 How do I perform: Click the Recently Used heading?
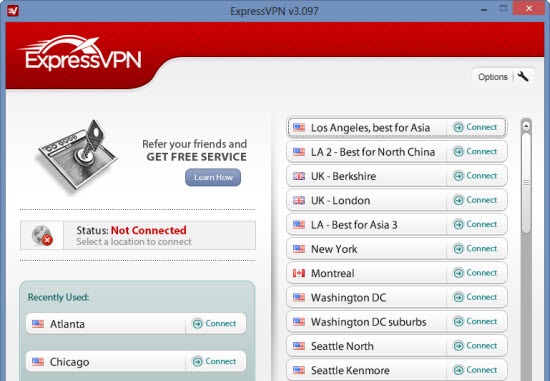coord(58,297)
